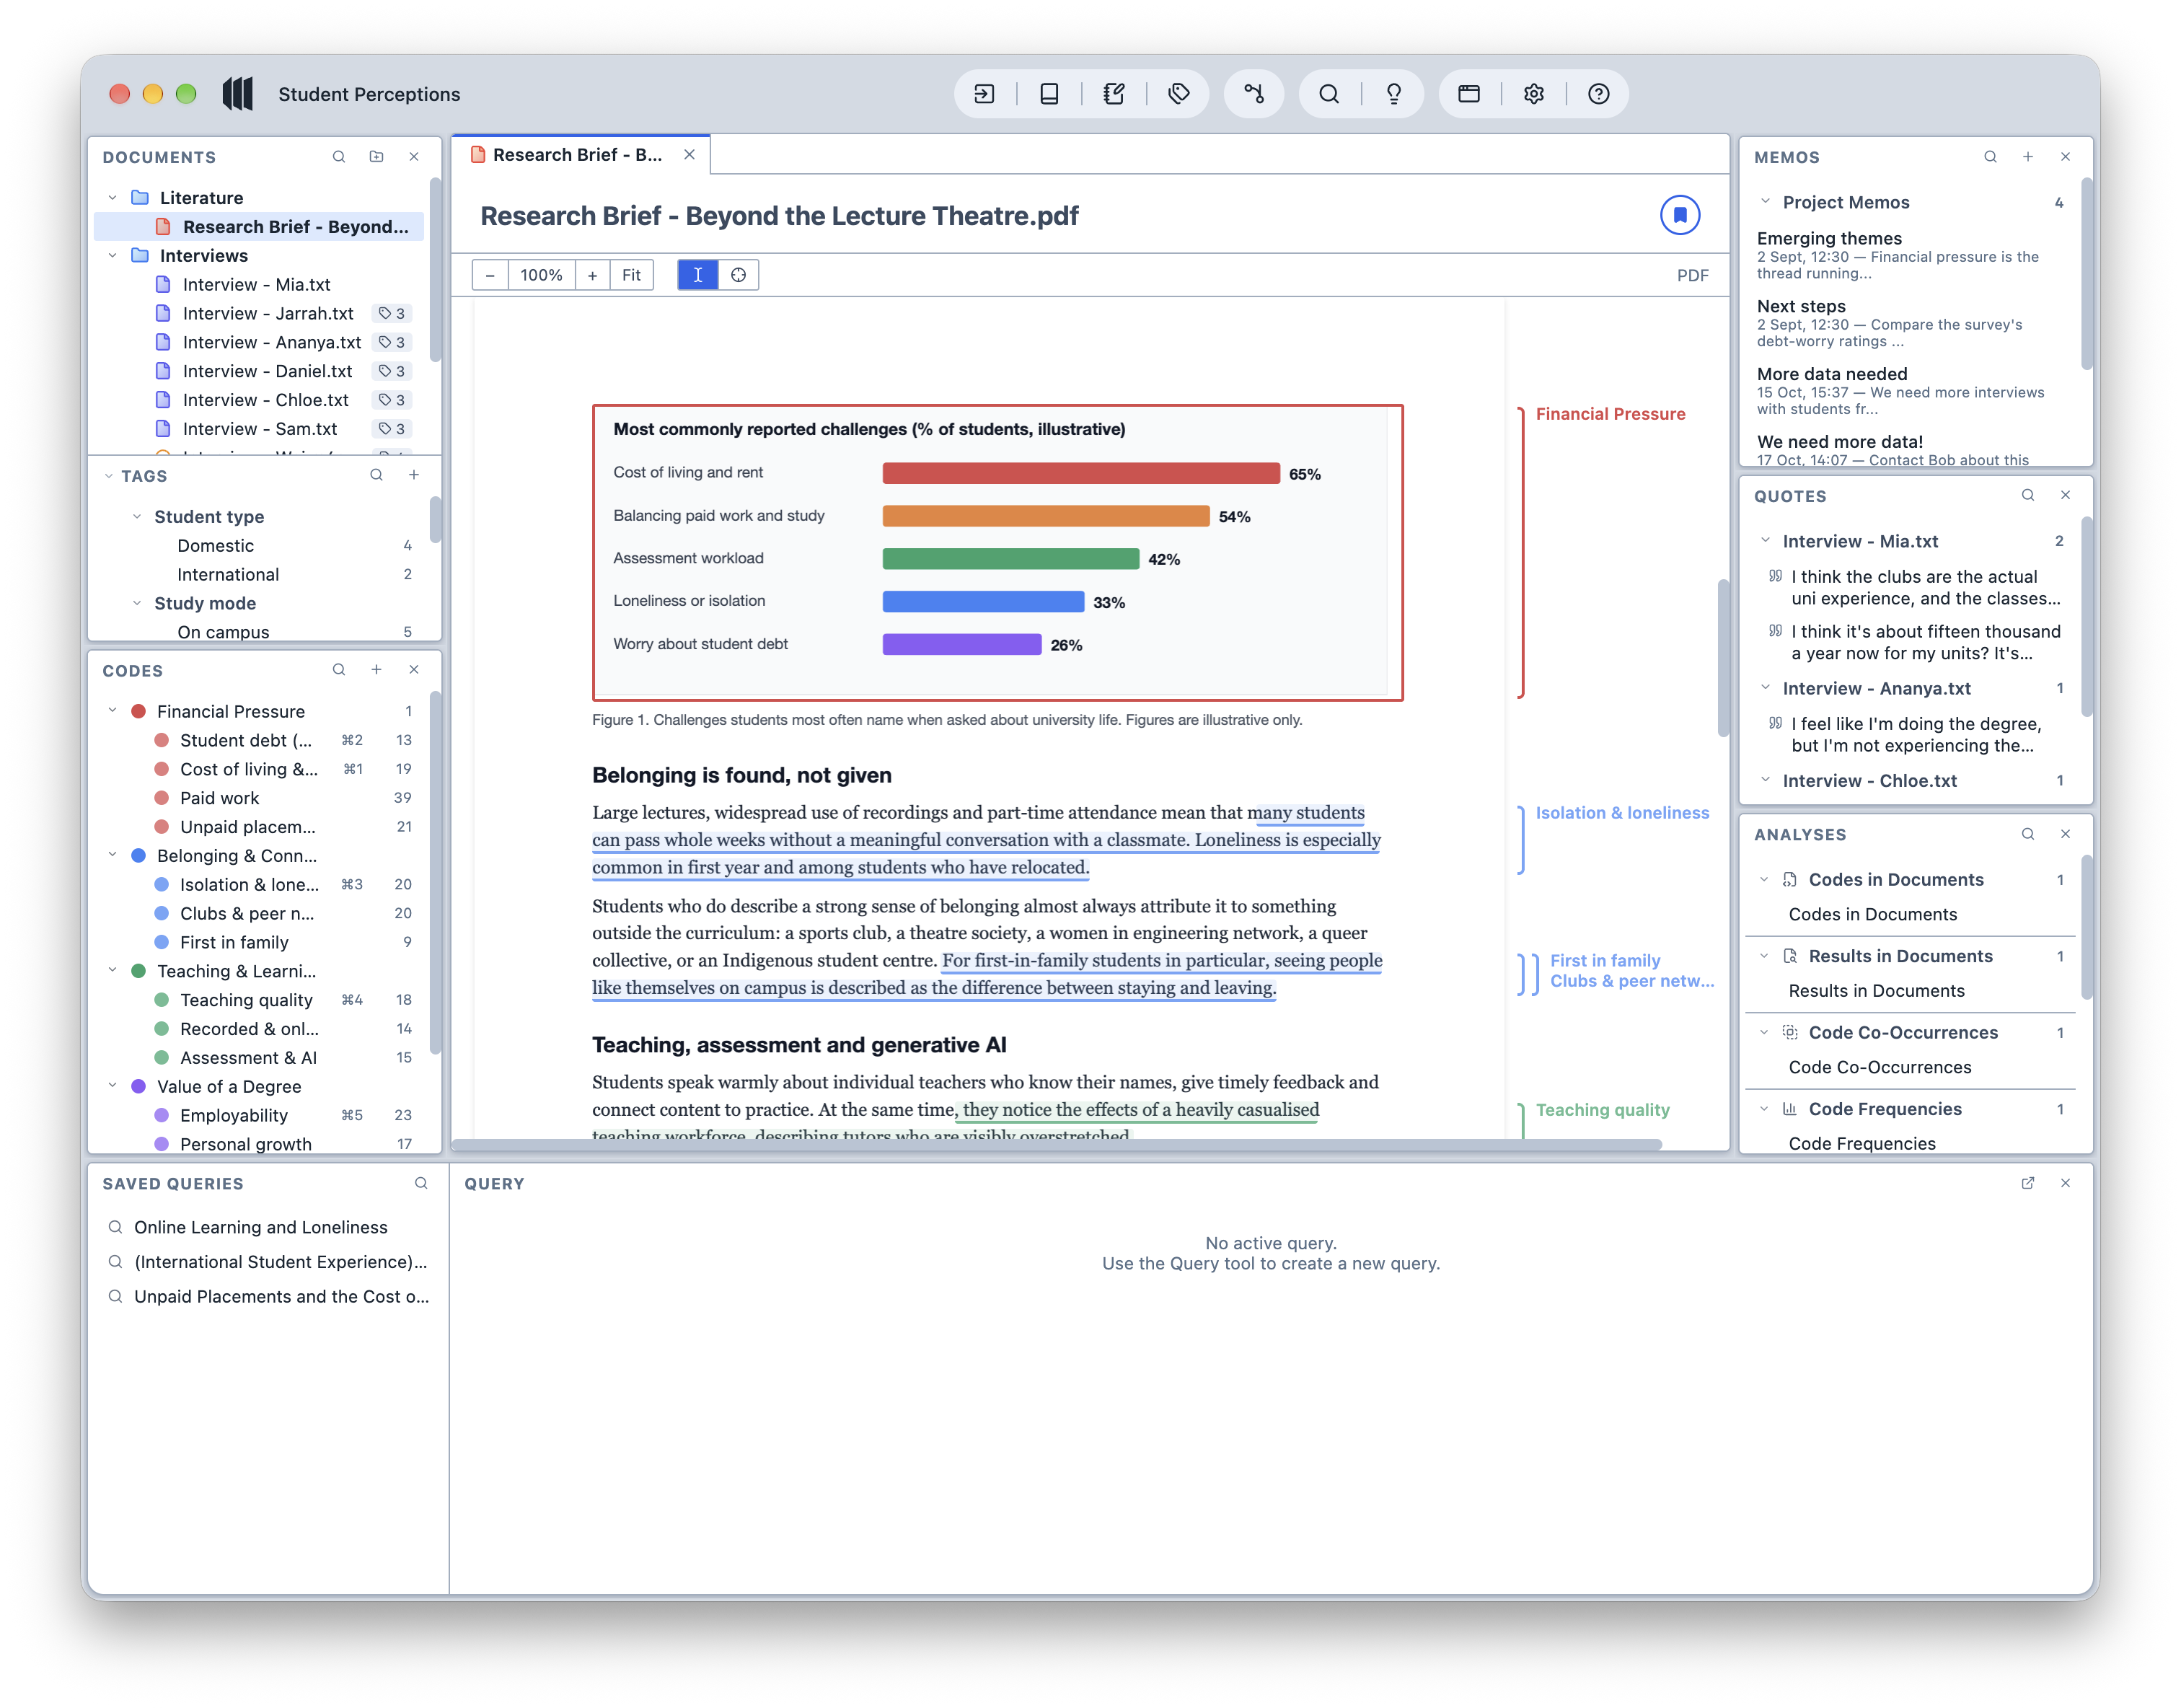
Task: Collapse Interview - Mia.txt quotes group
Action: (1765, 541)
